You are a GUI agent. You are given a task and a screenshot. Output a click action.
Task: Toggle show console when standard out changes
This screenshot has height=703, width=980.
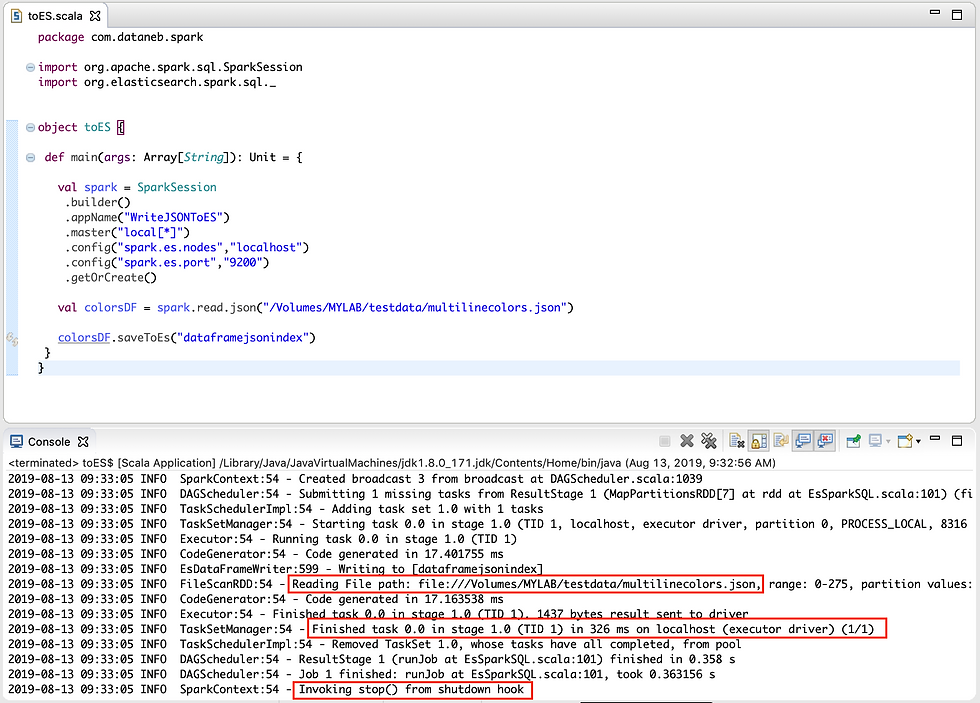click(x=803, y=441)
